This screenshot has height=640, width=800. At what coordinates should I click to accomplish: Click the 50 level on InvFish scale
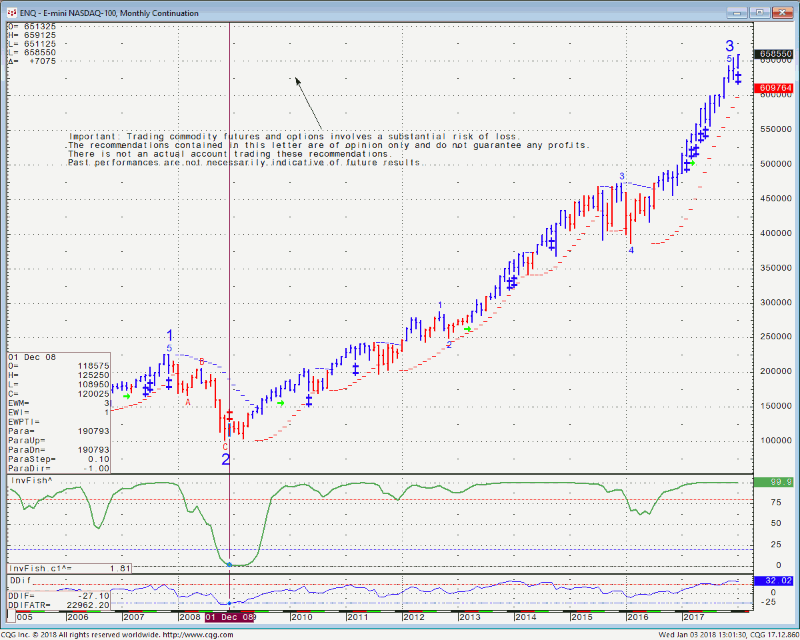coord(776,524)
